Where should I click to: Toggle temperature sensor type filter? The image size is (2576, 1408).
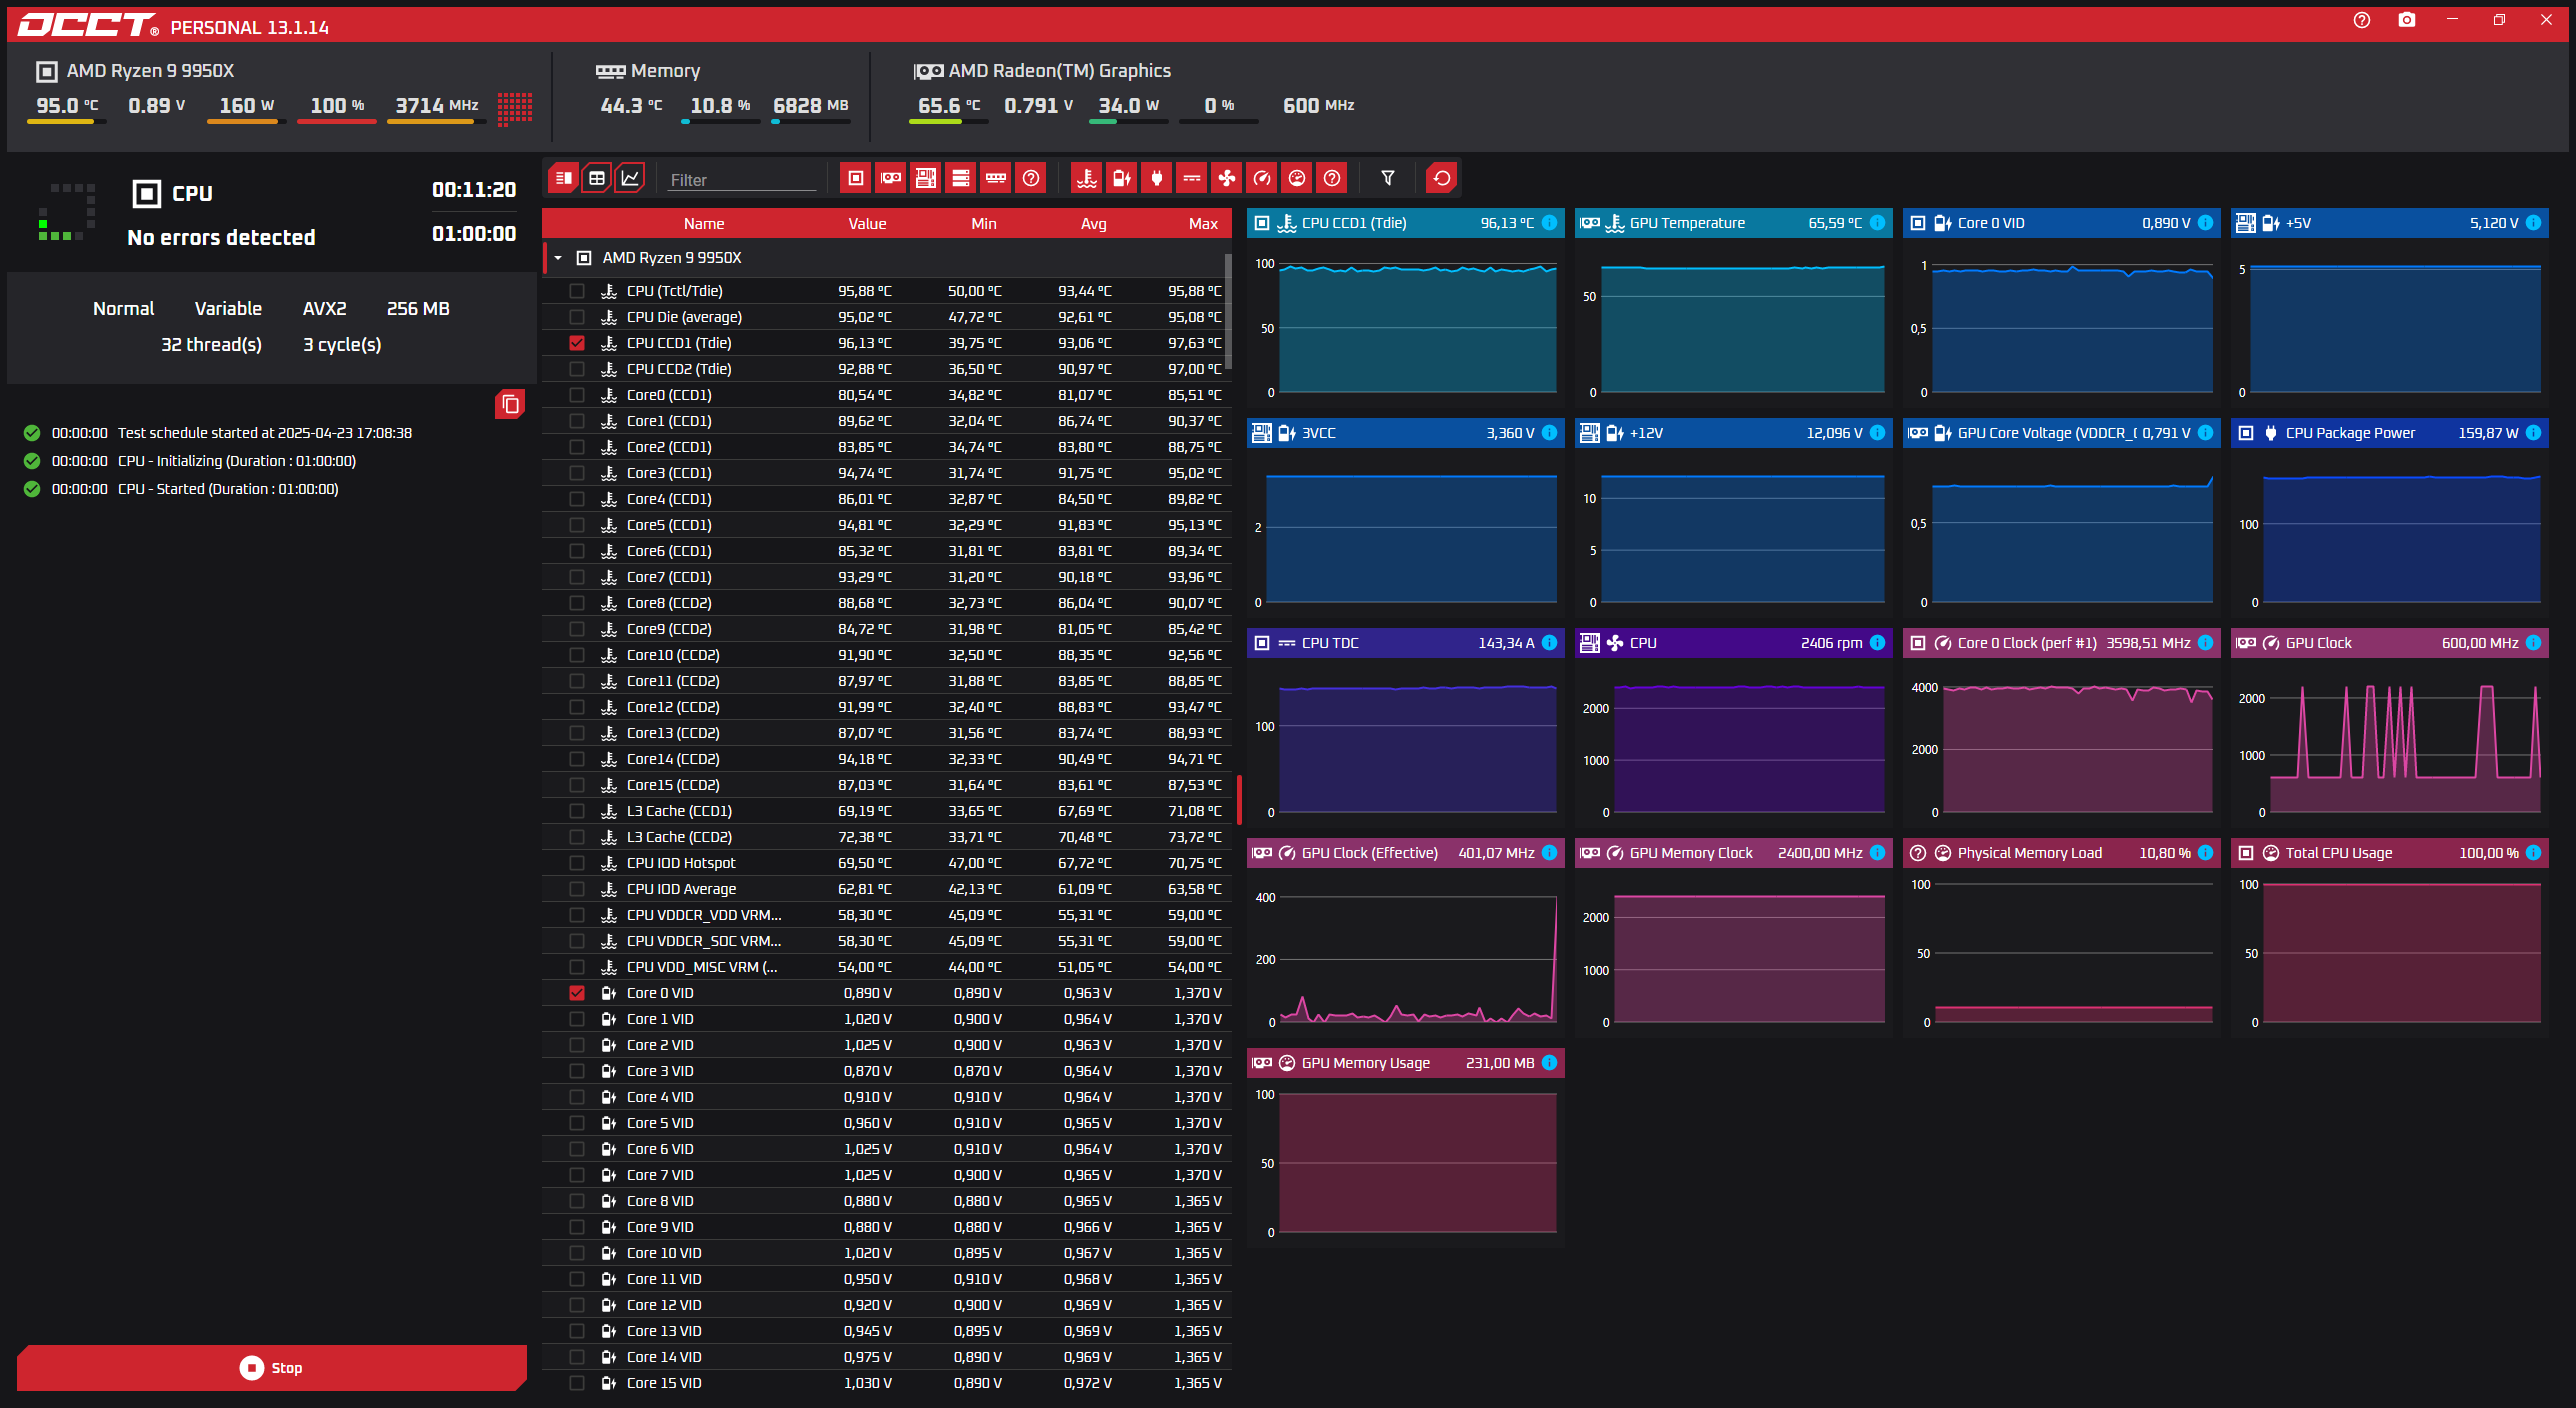click(1087, 178)
